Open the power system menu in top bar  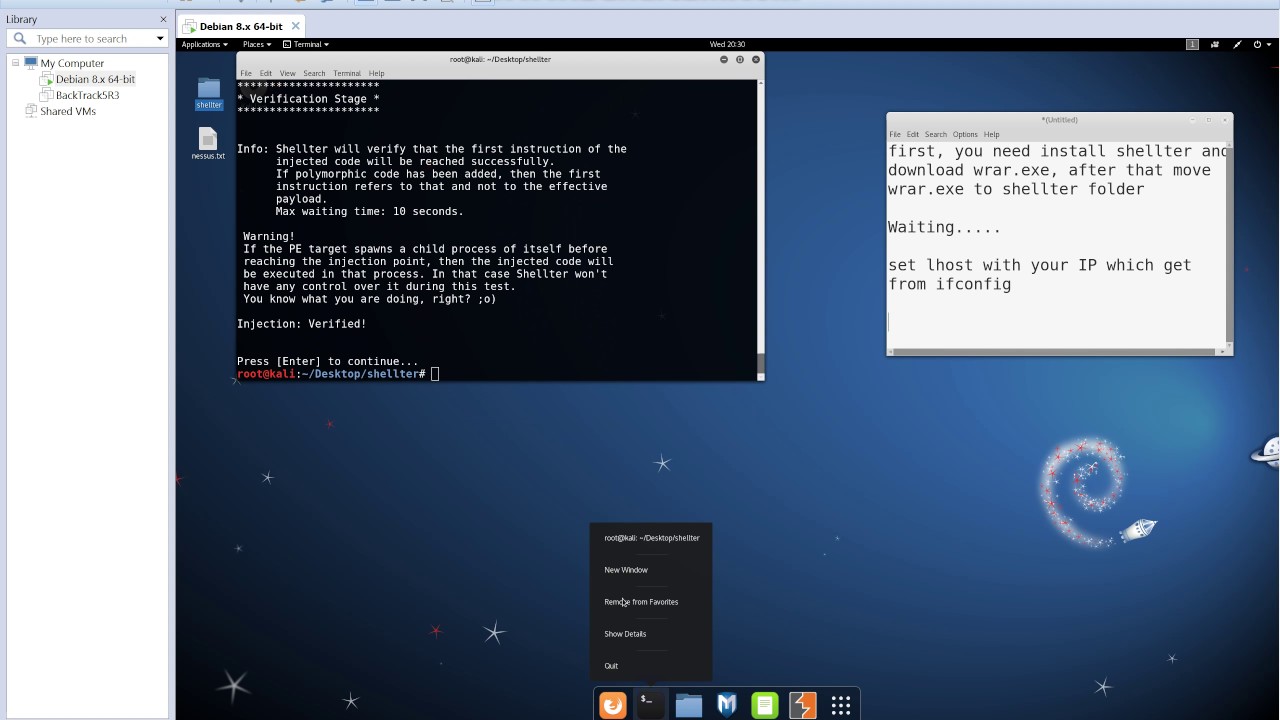(x=1261, y=44)
